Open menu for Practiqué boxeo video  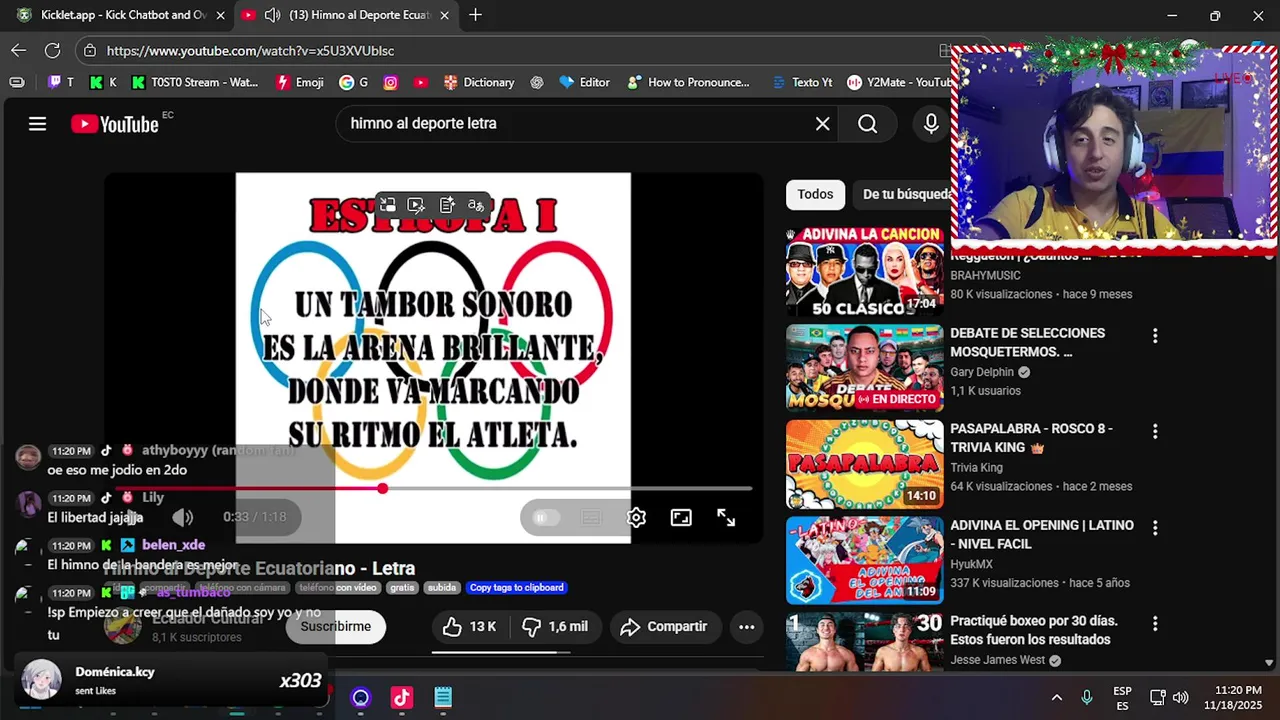point(1155,624)
